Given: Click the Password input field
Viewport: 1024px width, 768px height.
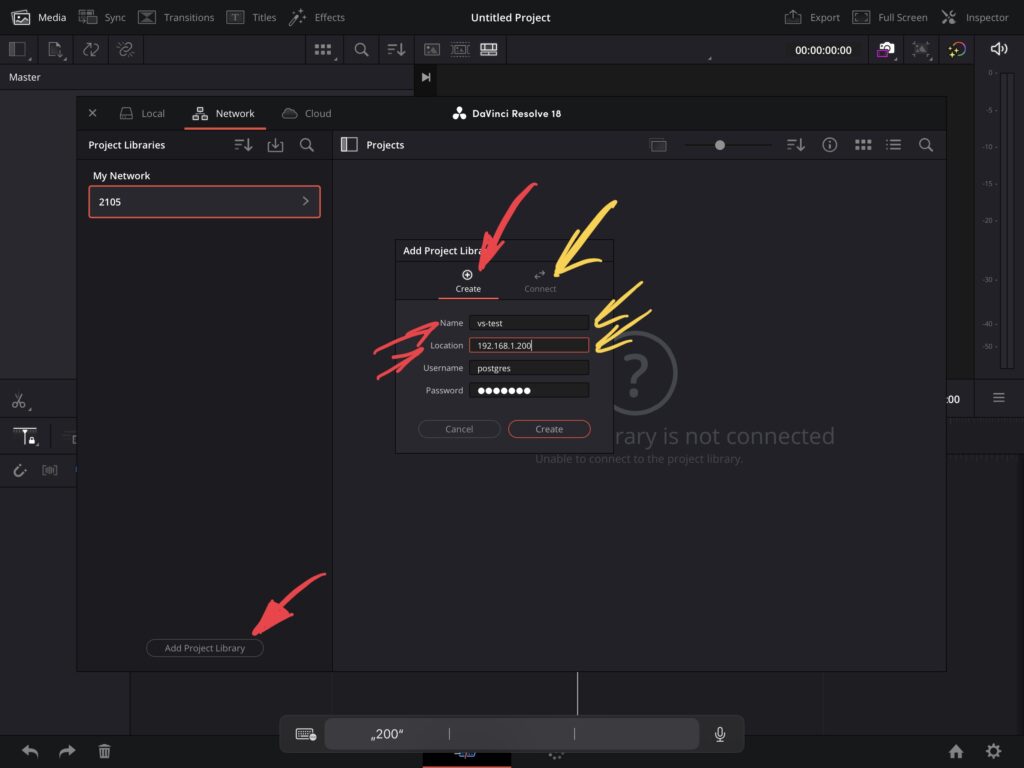Looking at the screenshot, I should (529, 391).
